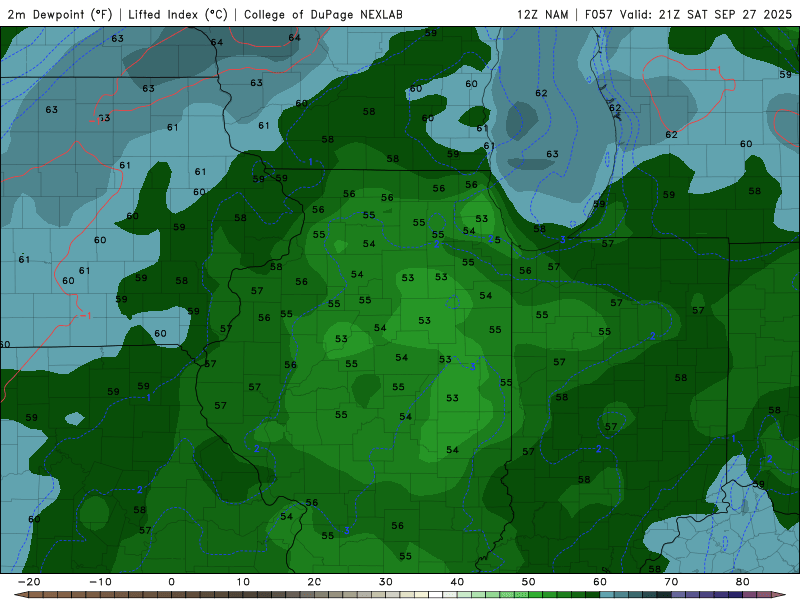This screenshot has height=600, width=800.
Task: Click the 60 label on the color scale
Action: coord(600,582)
